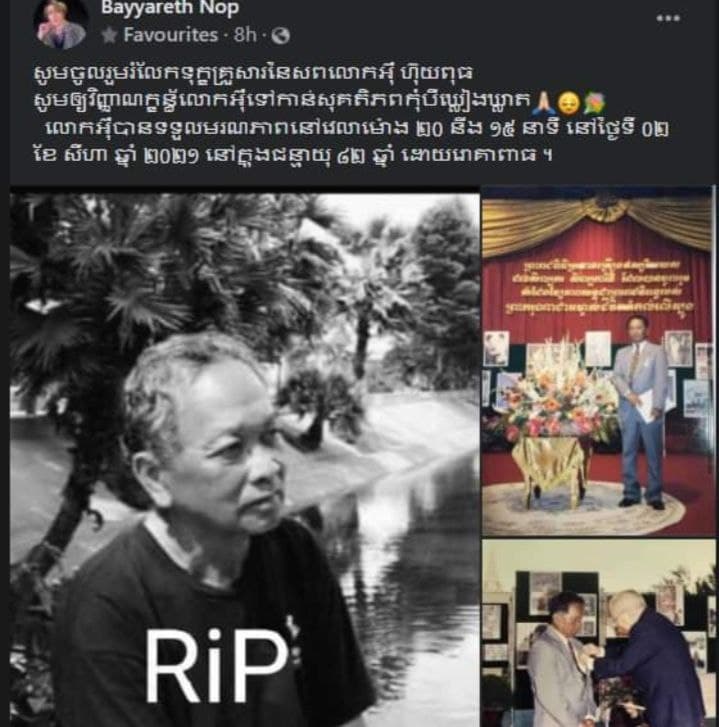719x727 pixels.
Task: Click the sad face emoji
Action: tap(568, 103)
